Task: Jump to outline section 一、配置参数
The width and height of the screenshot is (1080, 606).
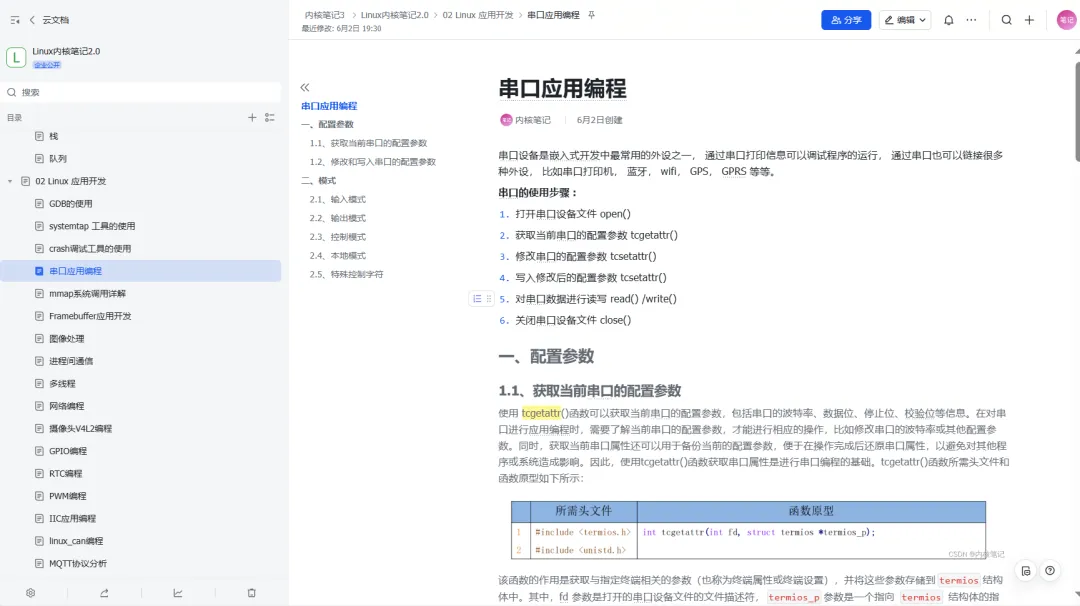Action: coord(327,125)
